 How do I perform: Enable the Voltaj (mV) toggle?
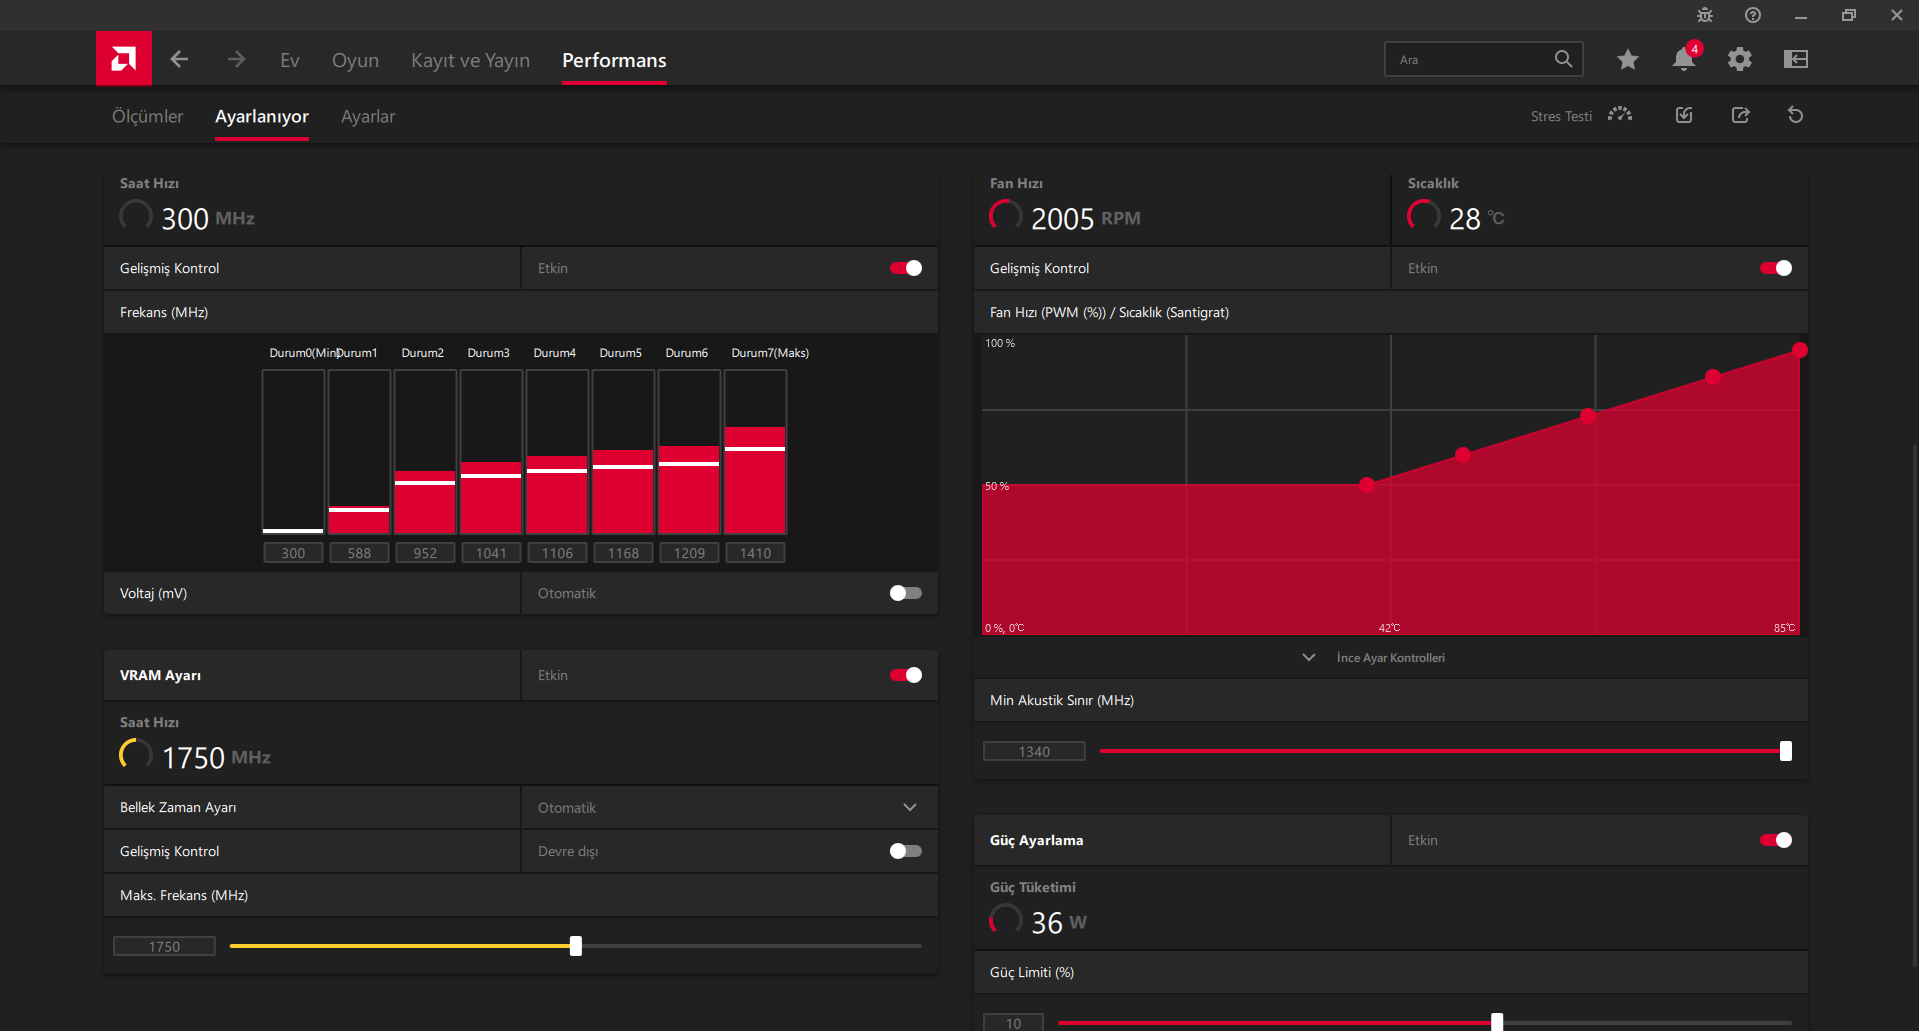[905, 593]
